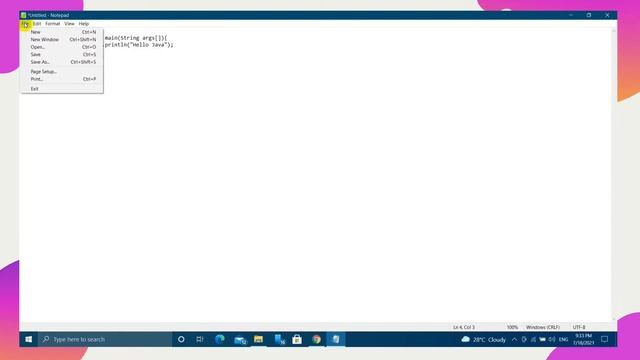This screenshot has height=360, width=640.
Task: Click the ENG language indicator
Action: pyautogui.click(x=564, y=340)
